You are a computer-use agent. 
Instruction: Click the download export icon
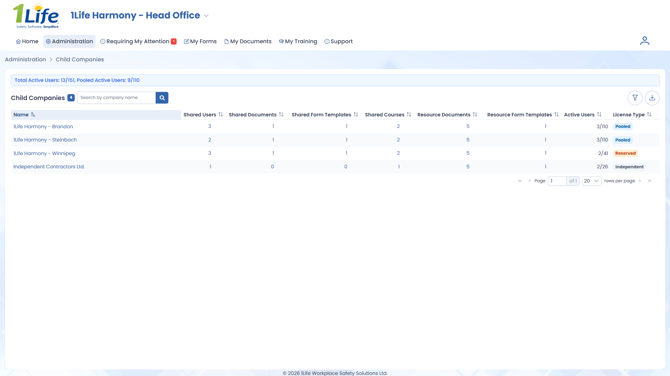click(652, 98)
